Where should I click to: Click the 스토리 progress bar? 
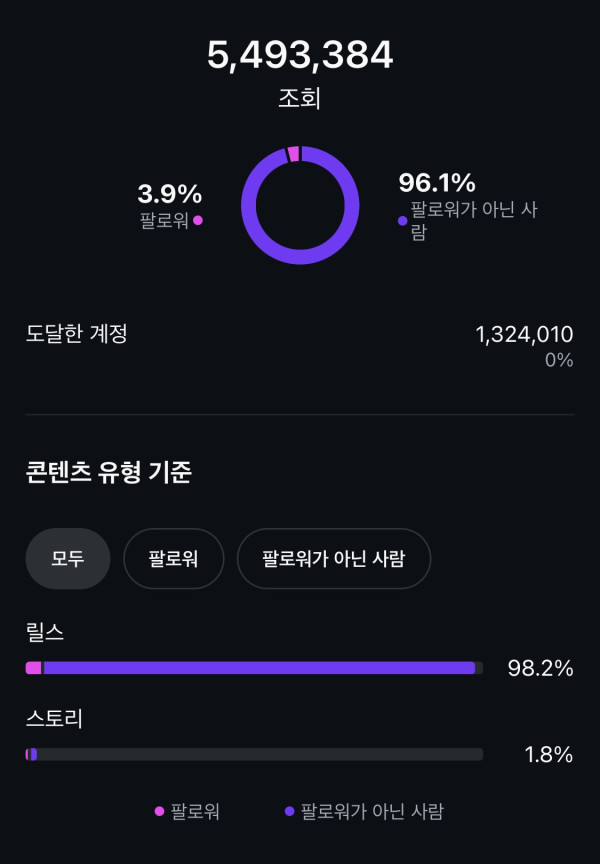254,754
